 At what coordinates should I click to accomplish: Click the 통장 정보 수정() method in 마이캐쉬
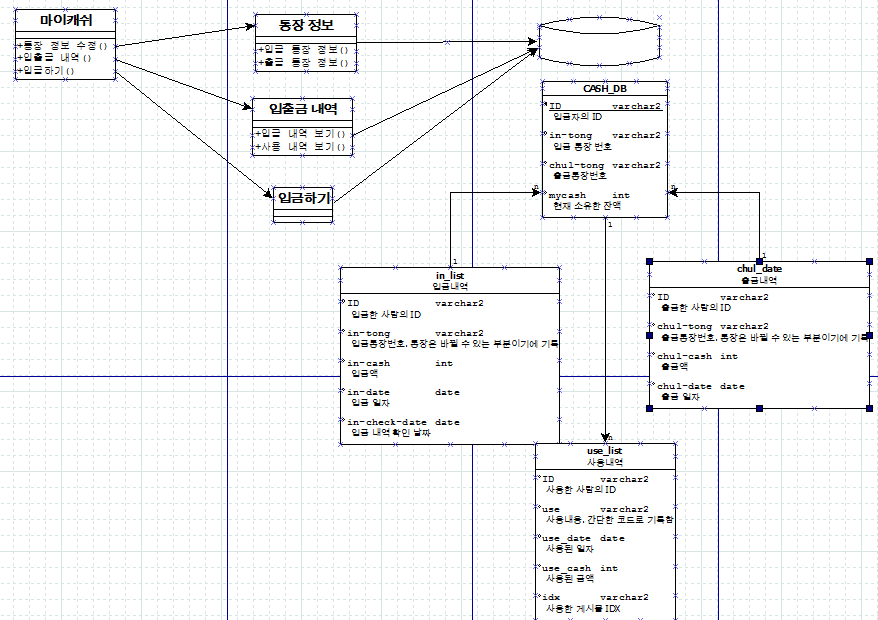(63, 46)
